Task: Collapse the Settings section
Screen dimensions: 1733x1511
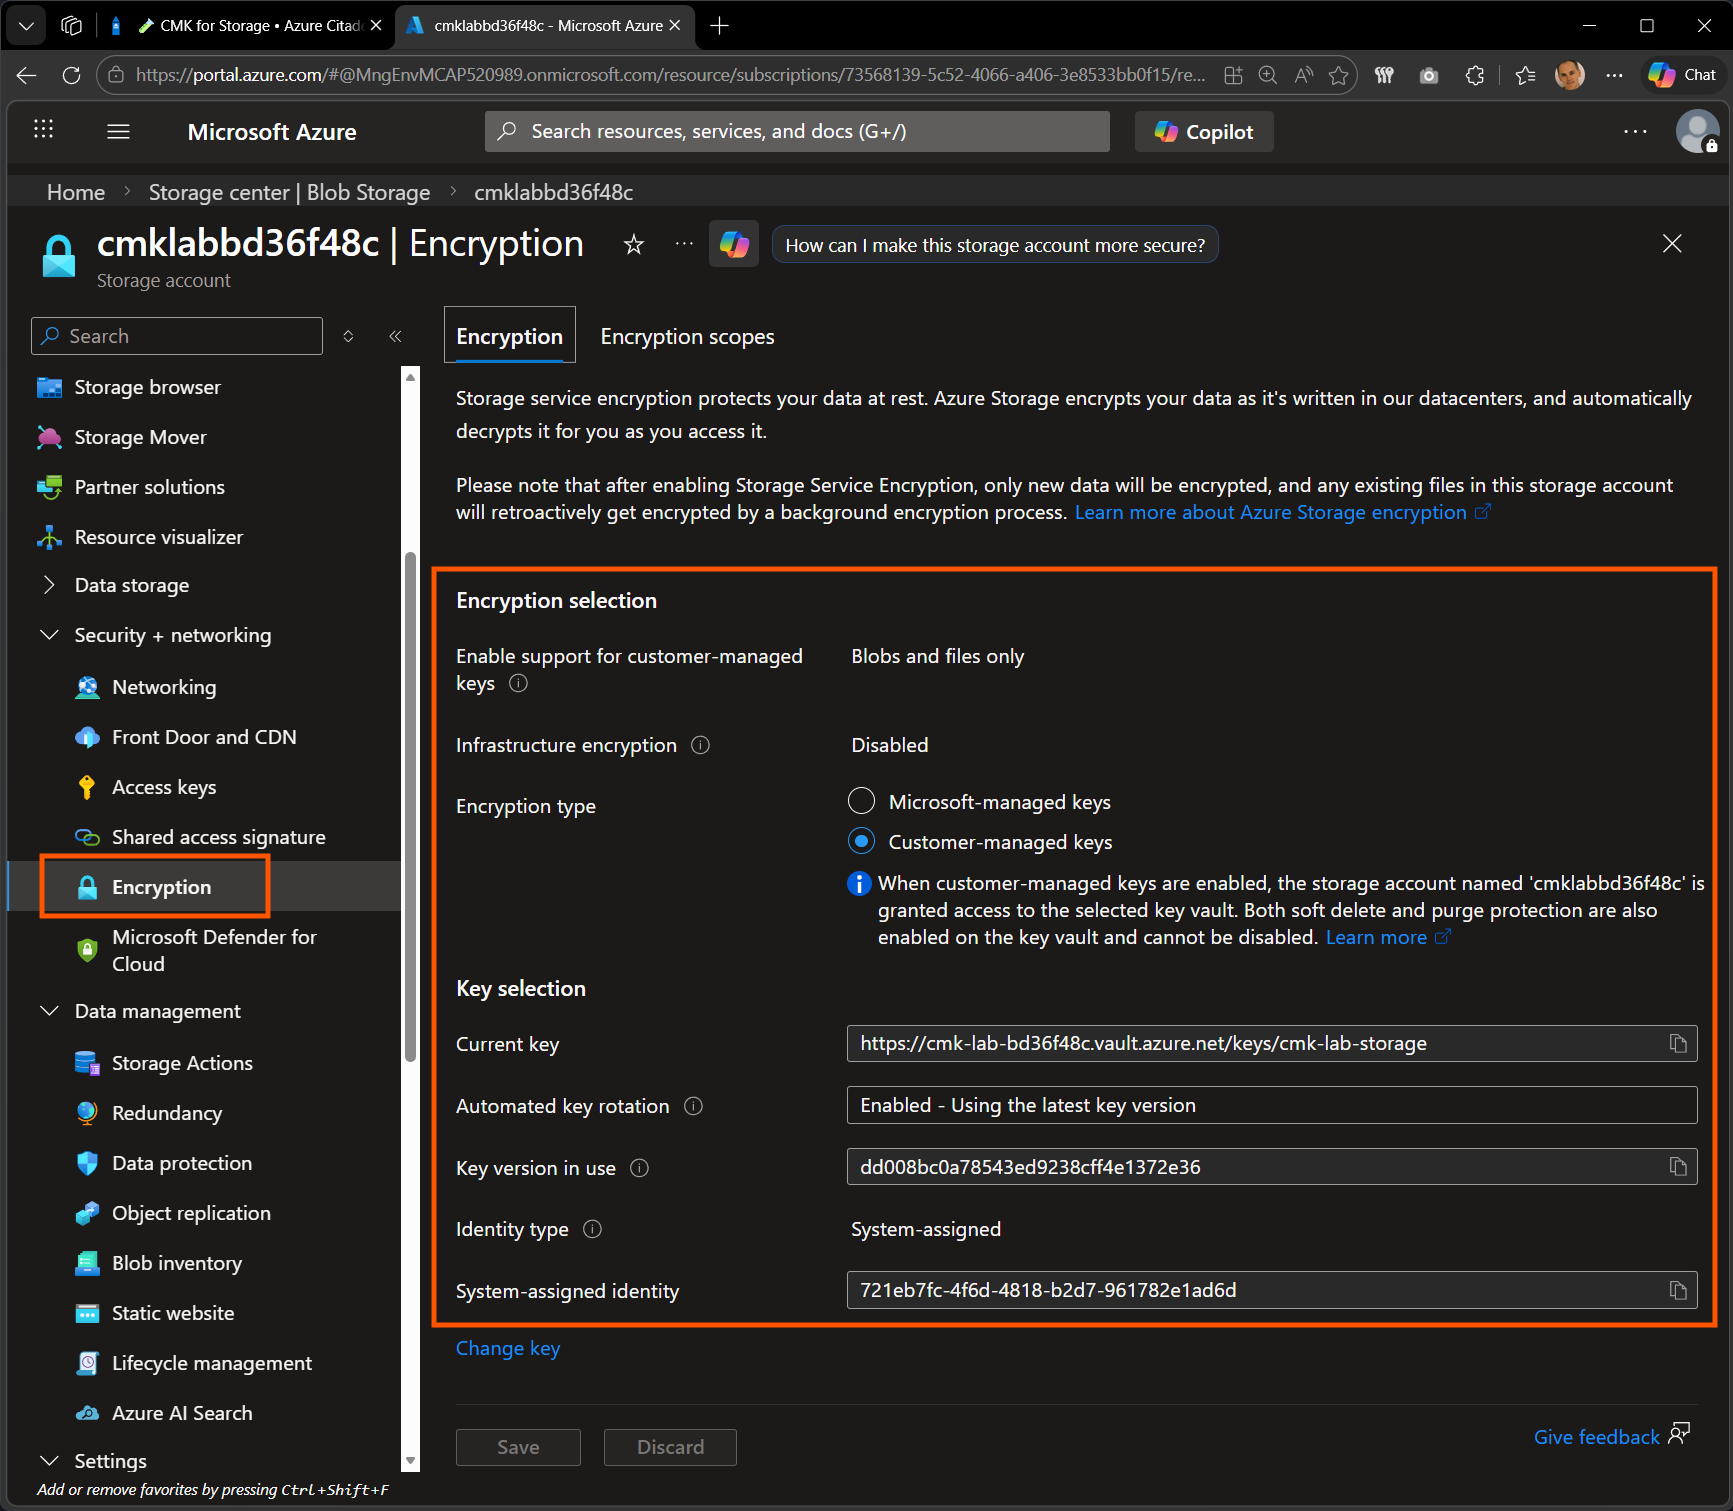Action: [x=48, y=1461]
